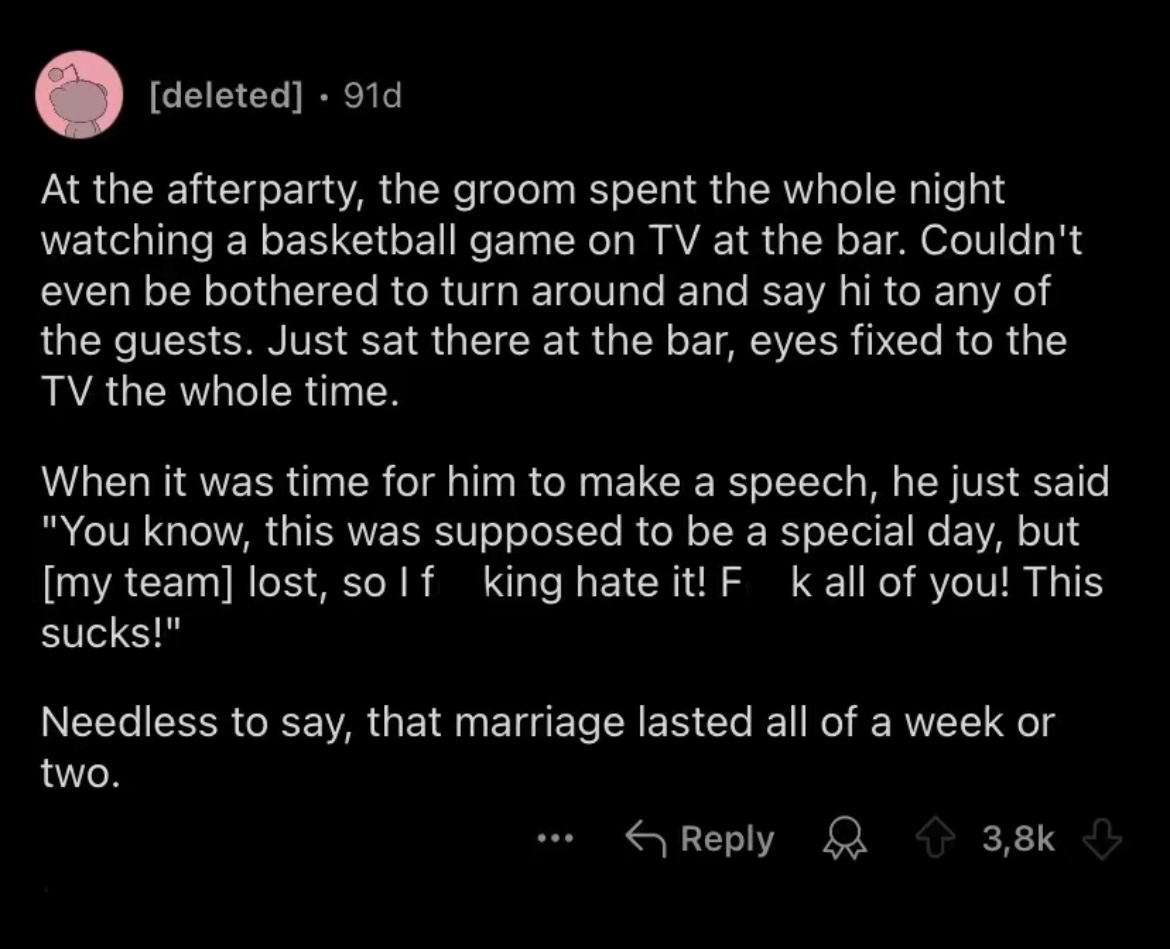The height and width of the screenshot is (949, 1170).
Task: Click the "91d" comment timestamp
Action: click(371, 96)
